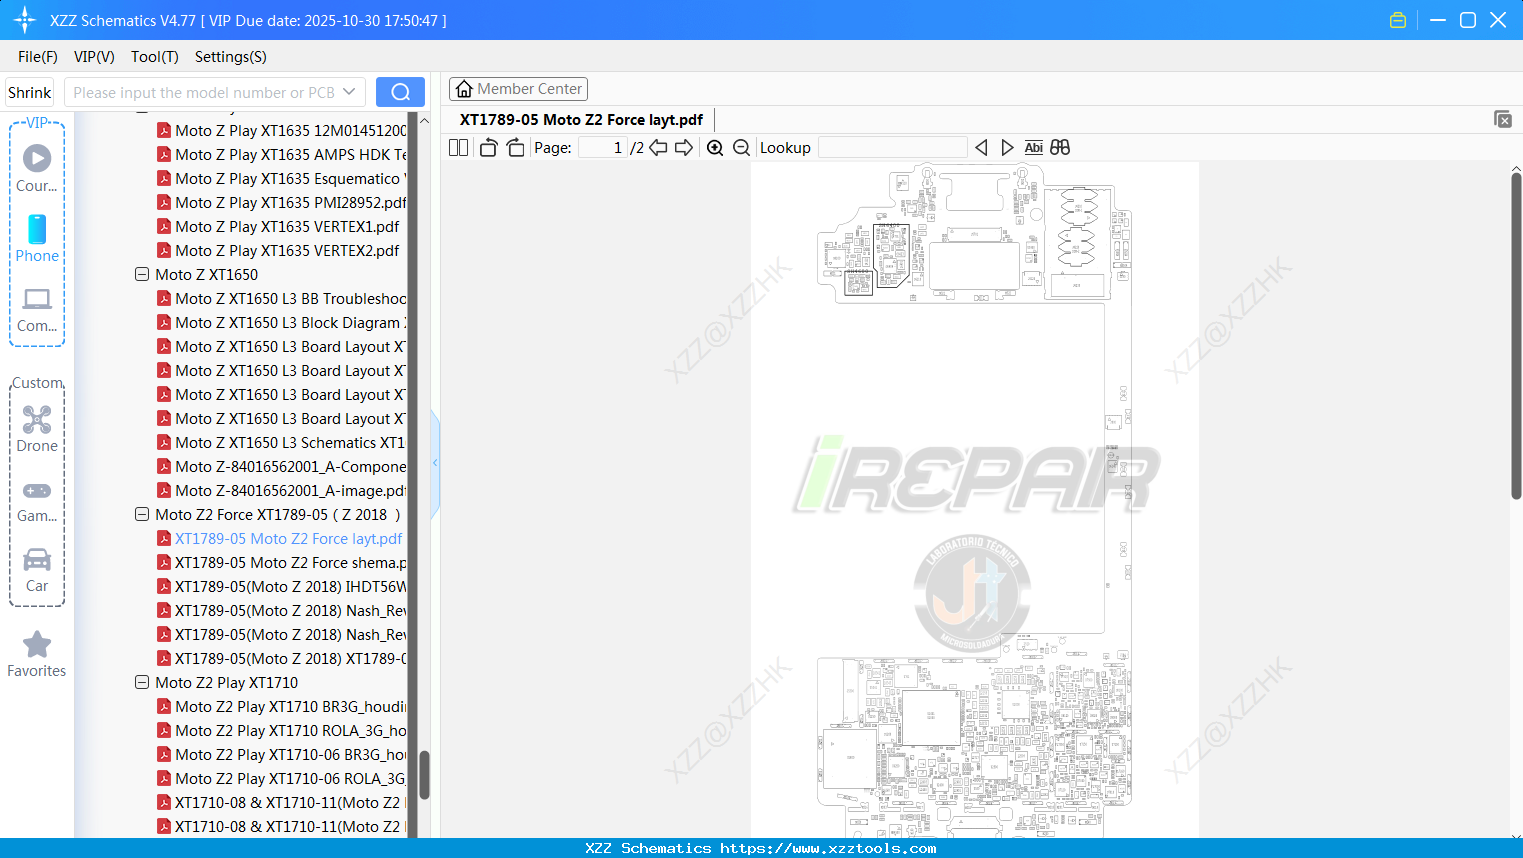
Task: Collapse Moto Z2 Force XT1789-05 tree node
Action: click(x=142, y=514)
